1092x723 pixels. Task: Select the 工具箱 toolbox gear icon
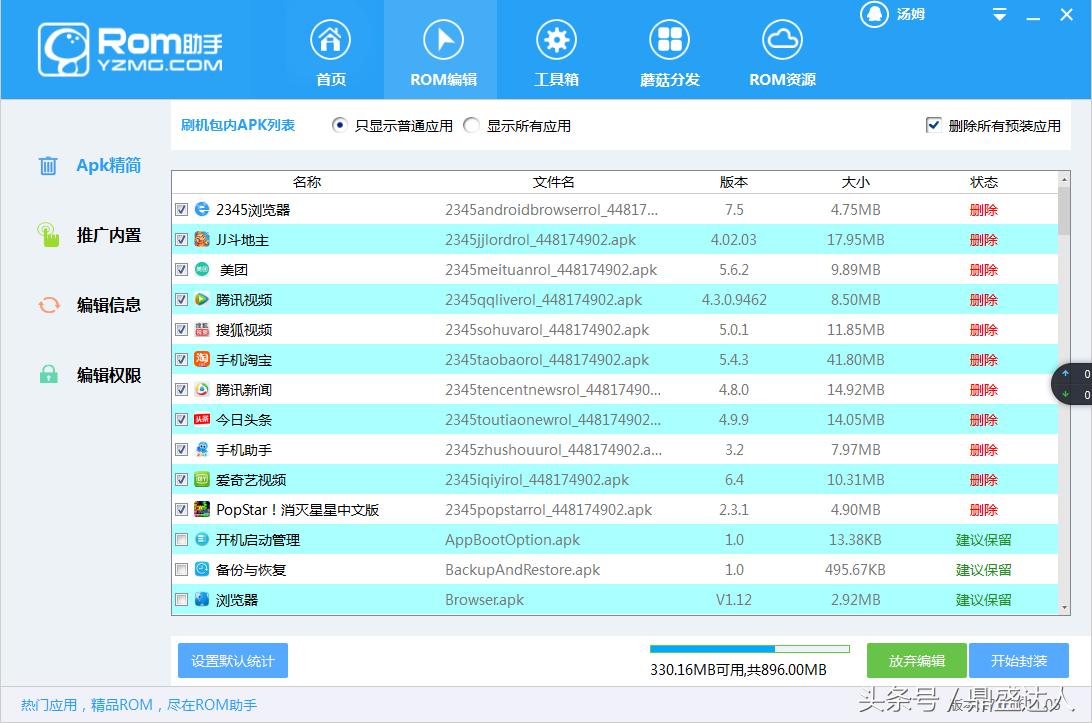click(x=556, y=40)
